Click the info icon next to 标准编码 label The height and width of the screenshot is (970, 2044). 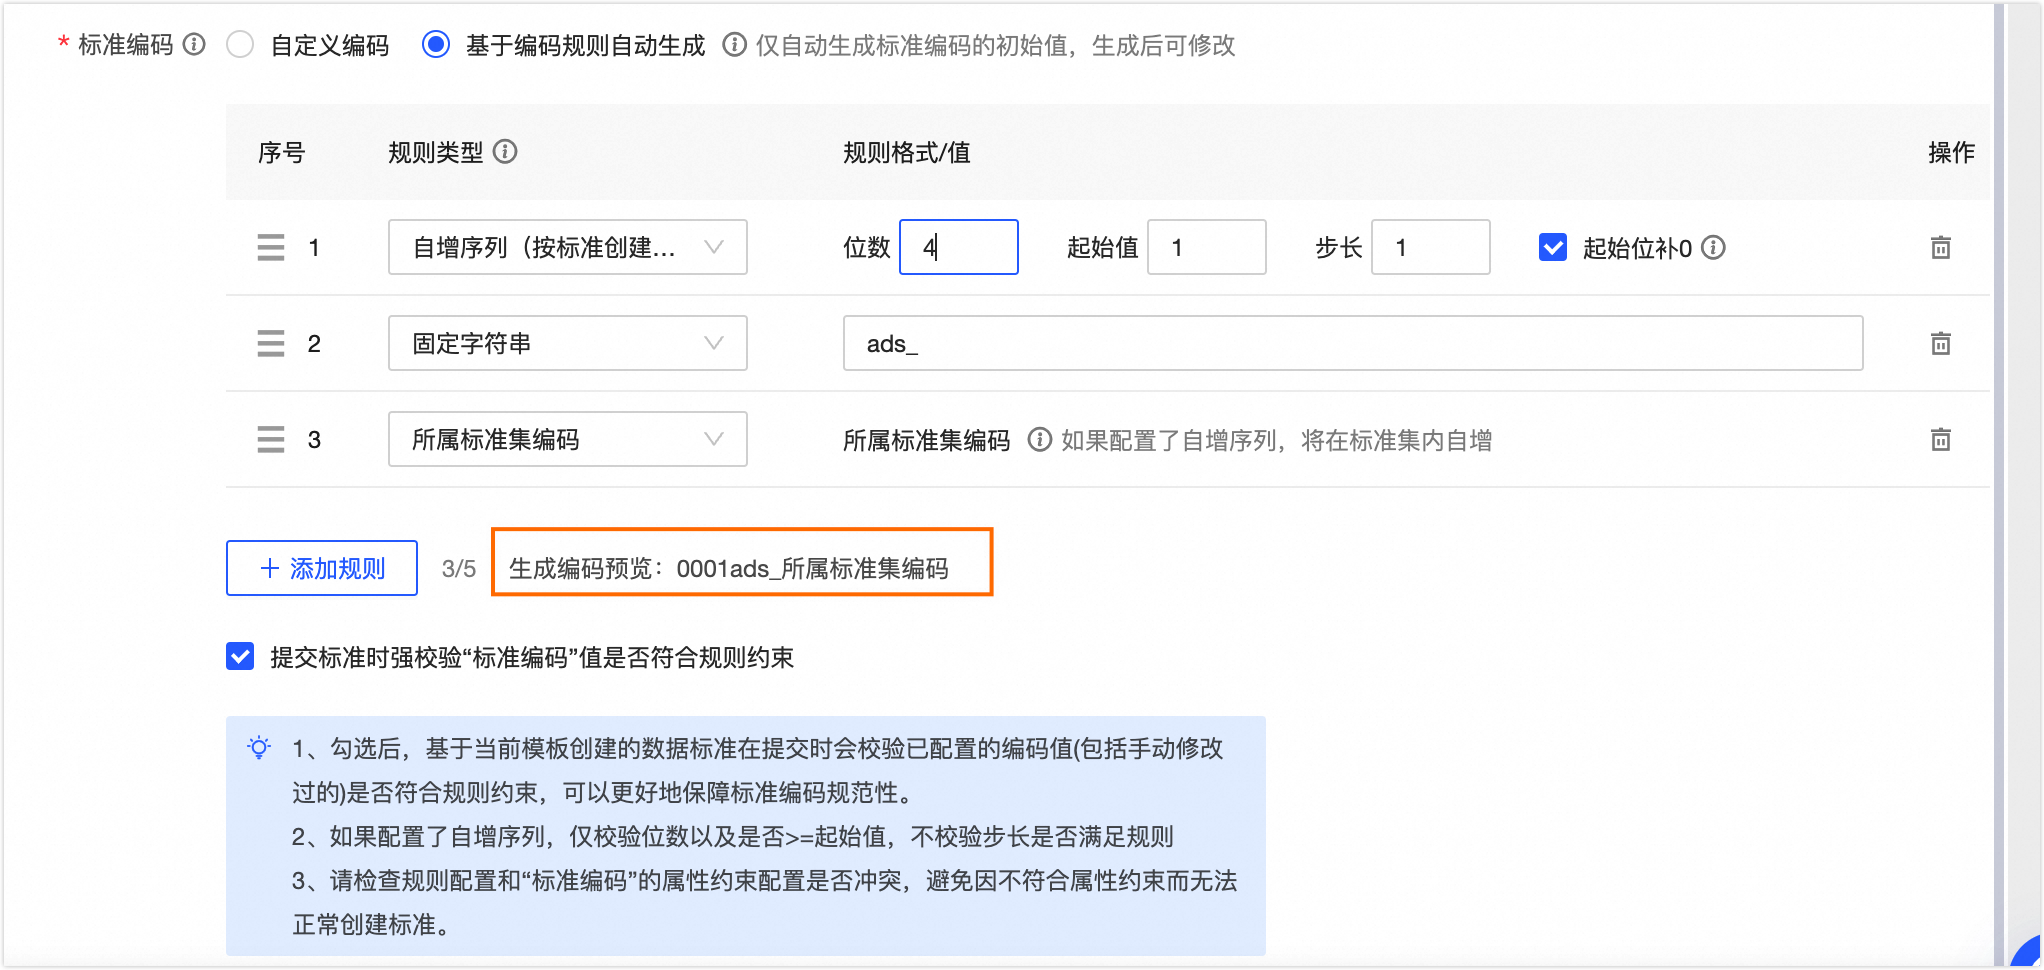pos(195,45)
